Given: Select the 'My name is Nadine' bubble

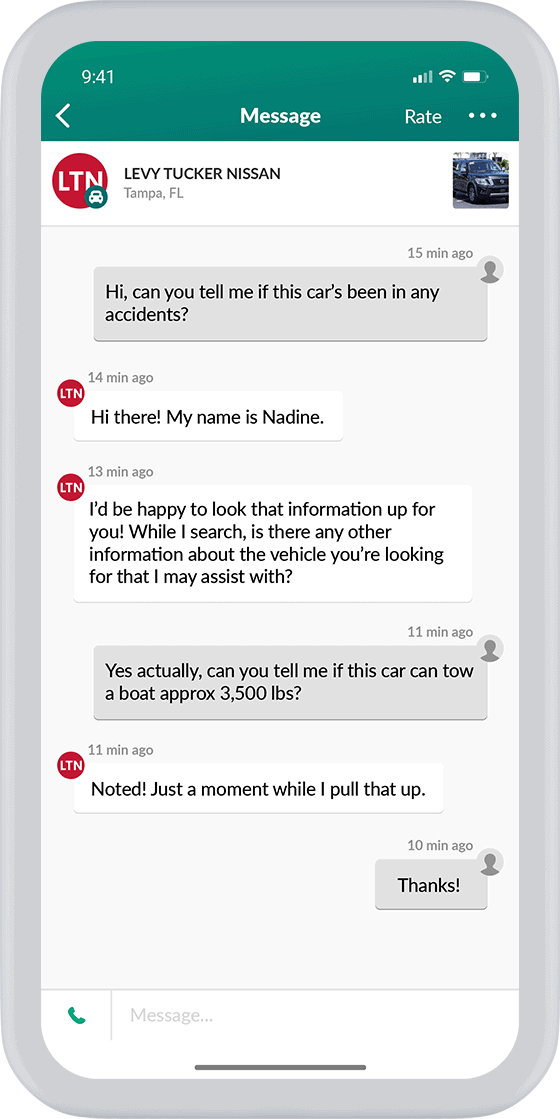Looking at the screenshot, I should pyautogui.click(x=208, y=417).
